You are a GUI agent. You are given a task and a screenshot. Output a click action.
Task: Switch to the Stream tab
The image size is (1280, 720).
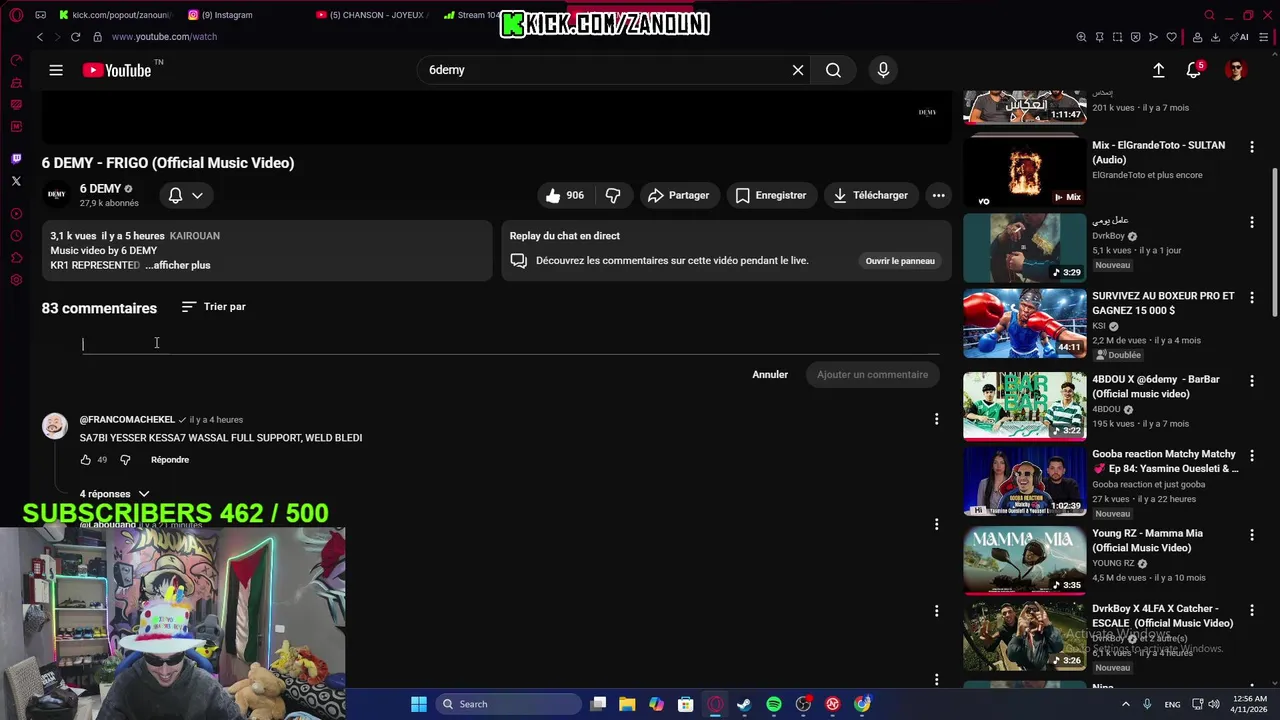click(472, 15)
